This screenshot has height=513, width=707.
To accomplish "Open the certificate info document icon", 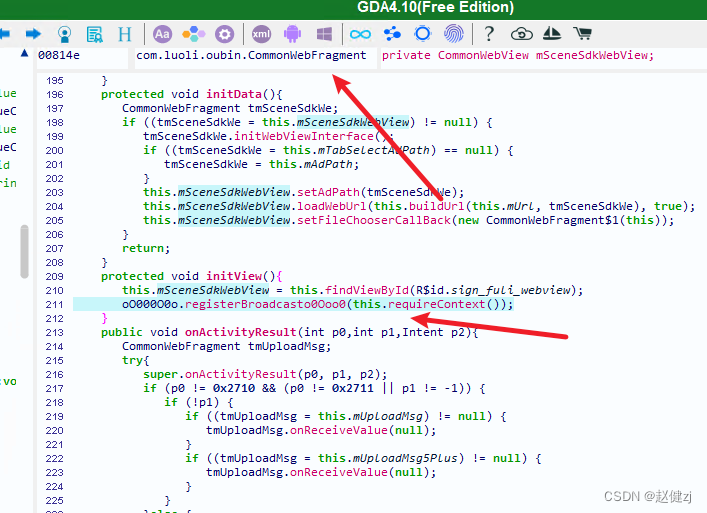I will pyautogui.click(x=95, y=34).
